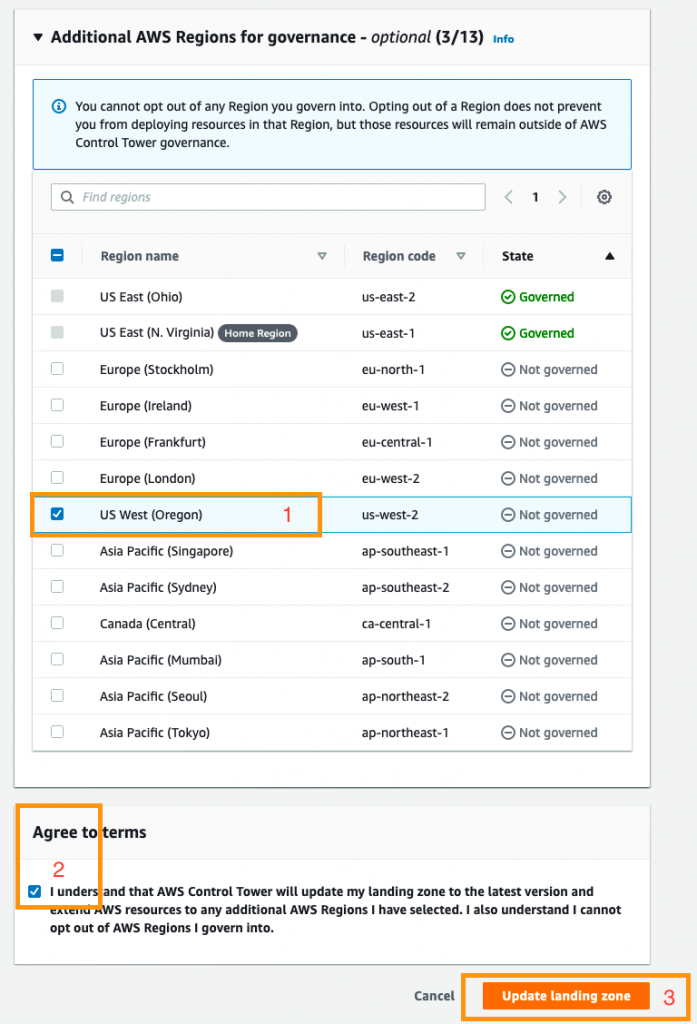Click Not governed icon for ap-northeast-1
Image resolution: width=697 pixels, height=1024 pixels.
click(508, 733)
